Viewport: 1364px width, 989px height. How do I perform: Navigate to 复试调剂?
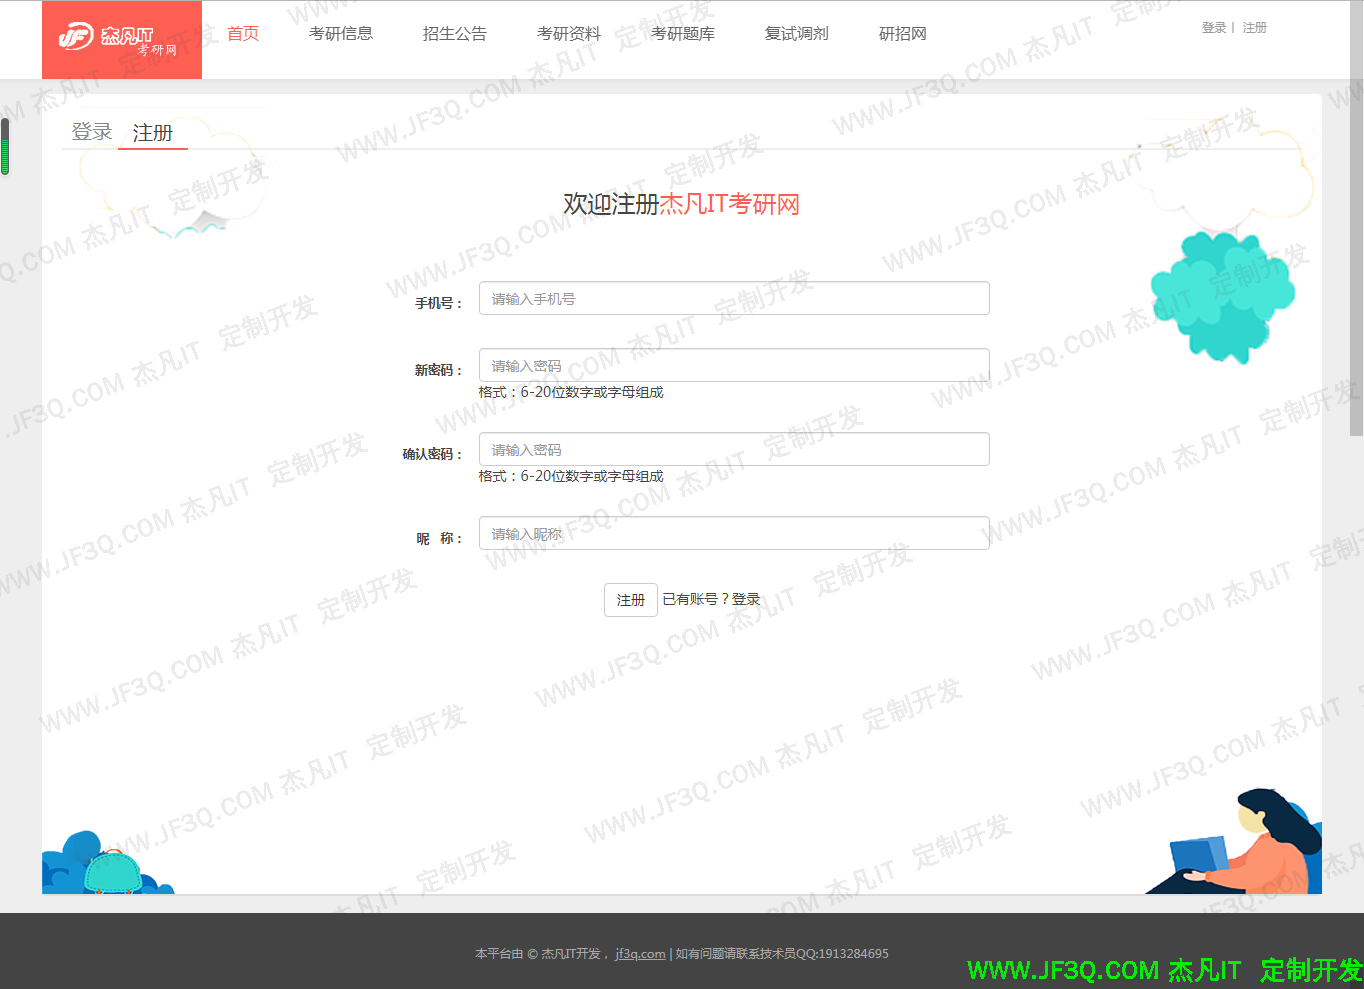pyautogui.click(x=797, y=34)
